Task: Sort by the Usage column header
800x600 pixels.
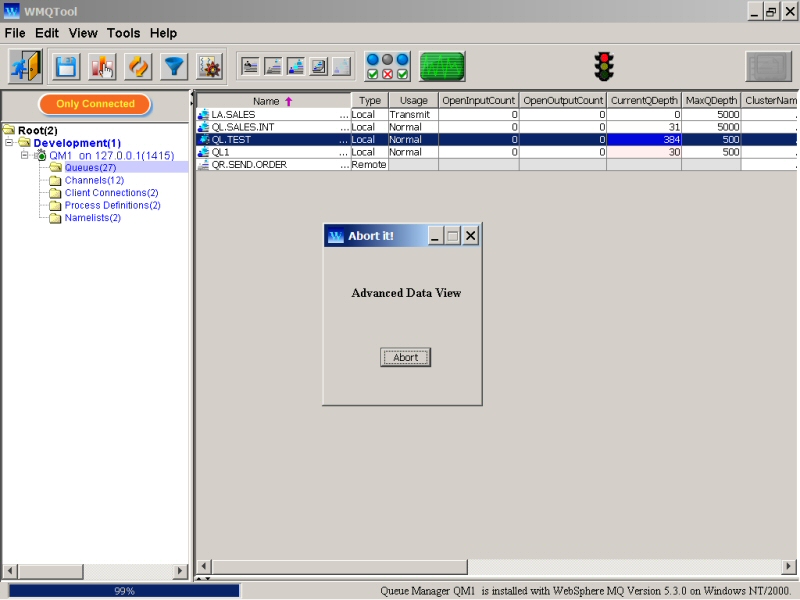Action: [413, 101]
